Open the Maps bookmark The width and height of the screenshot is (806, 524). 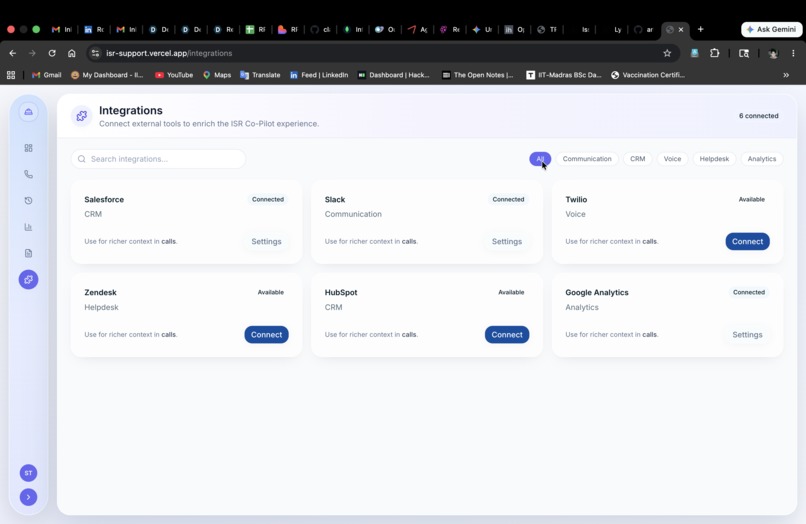217,75
